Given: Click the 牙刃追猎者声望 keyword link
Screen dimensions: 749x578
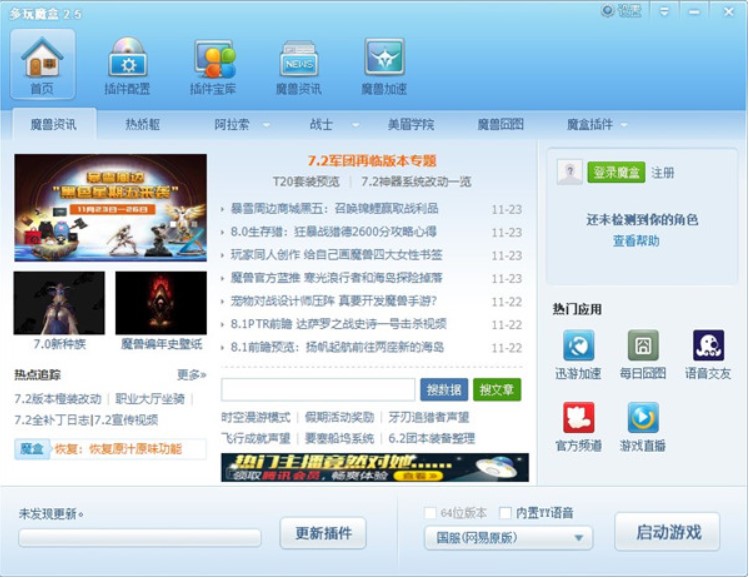Looking at the screenshot, I should [428, 417].
